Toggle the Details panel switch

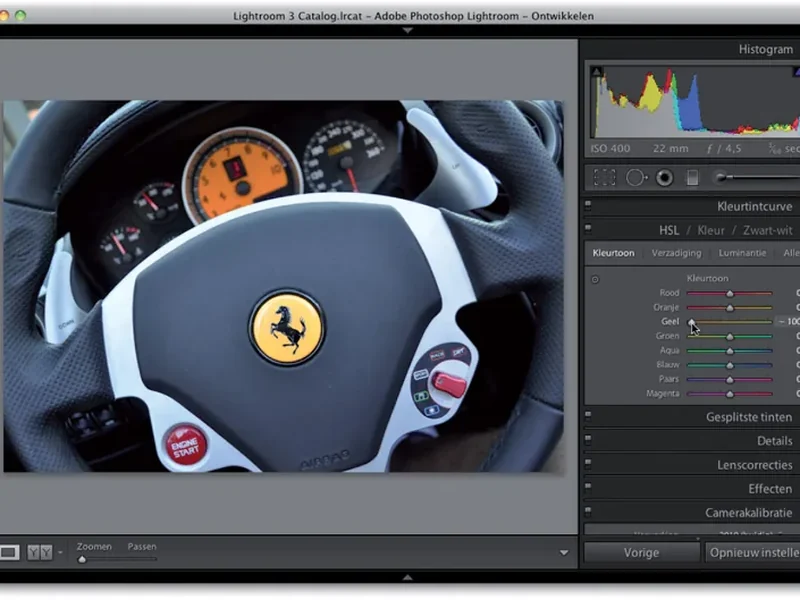coord(588,439)
